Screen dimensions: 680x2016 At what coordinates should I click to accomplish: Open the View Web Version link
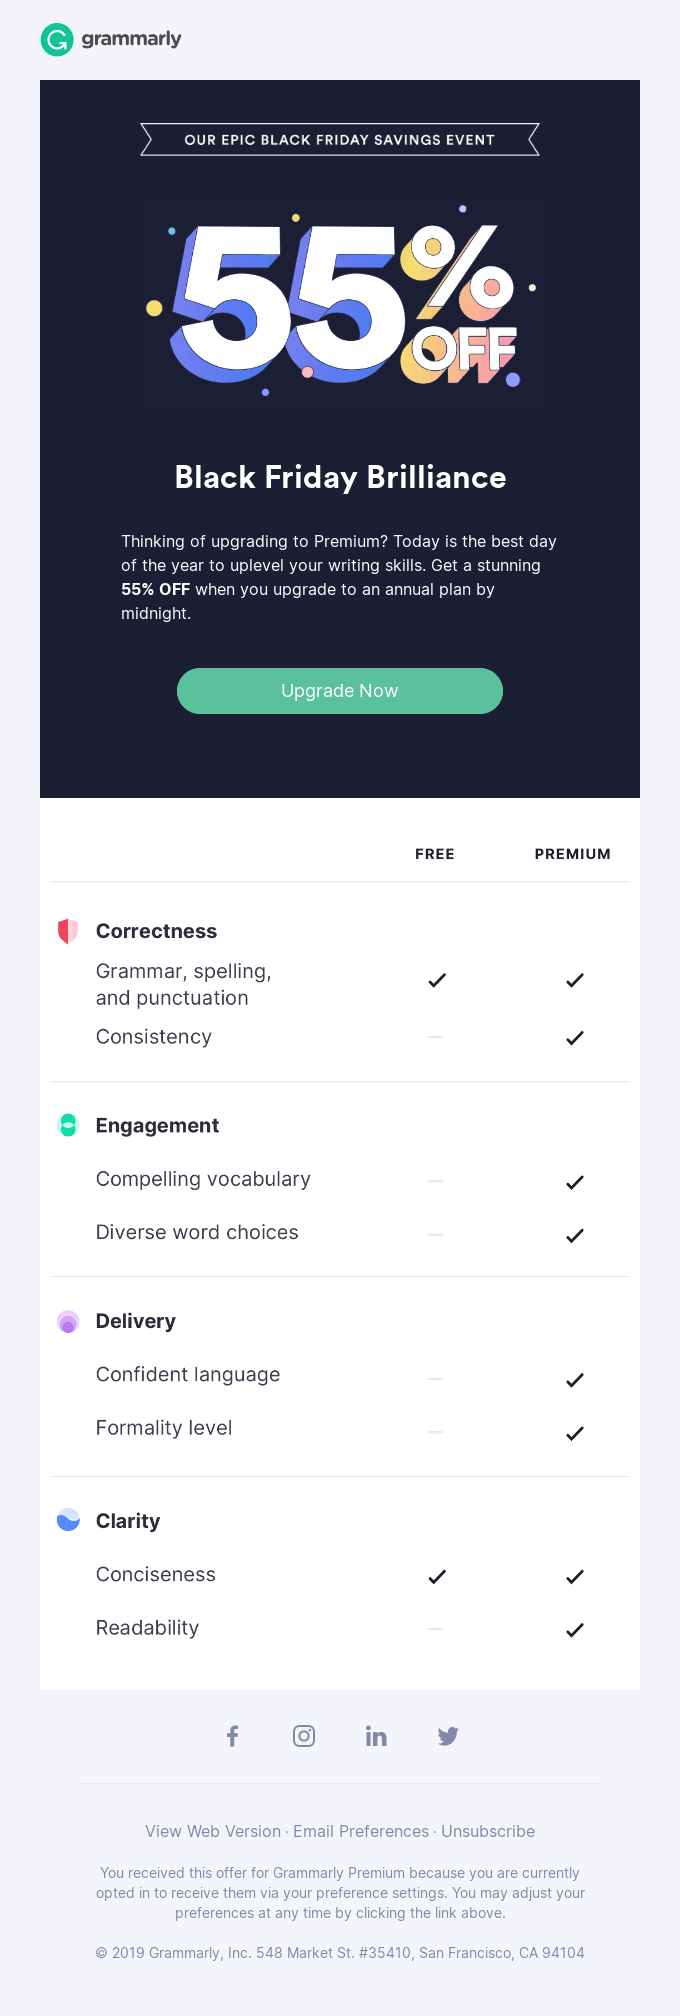(213, 1831)
